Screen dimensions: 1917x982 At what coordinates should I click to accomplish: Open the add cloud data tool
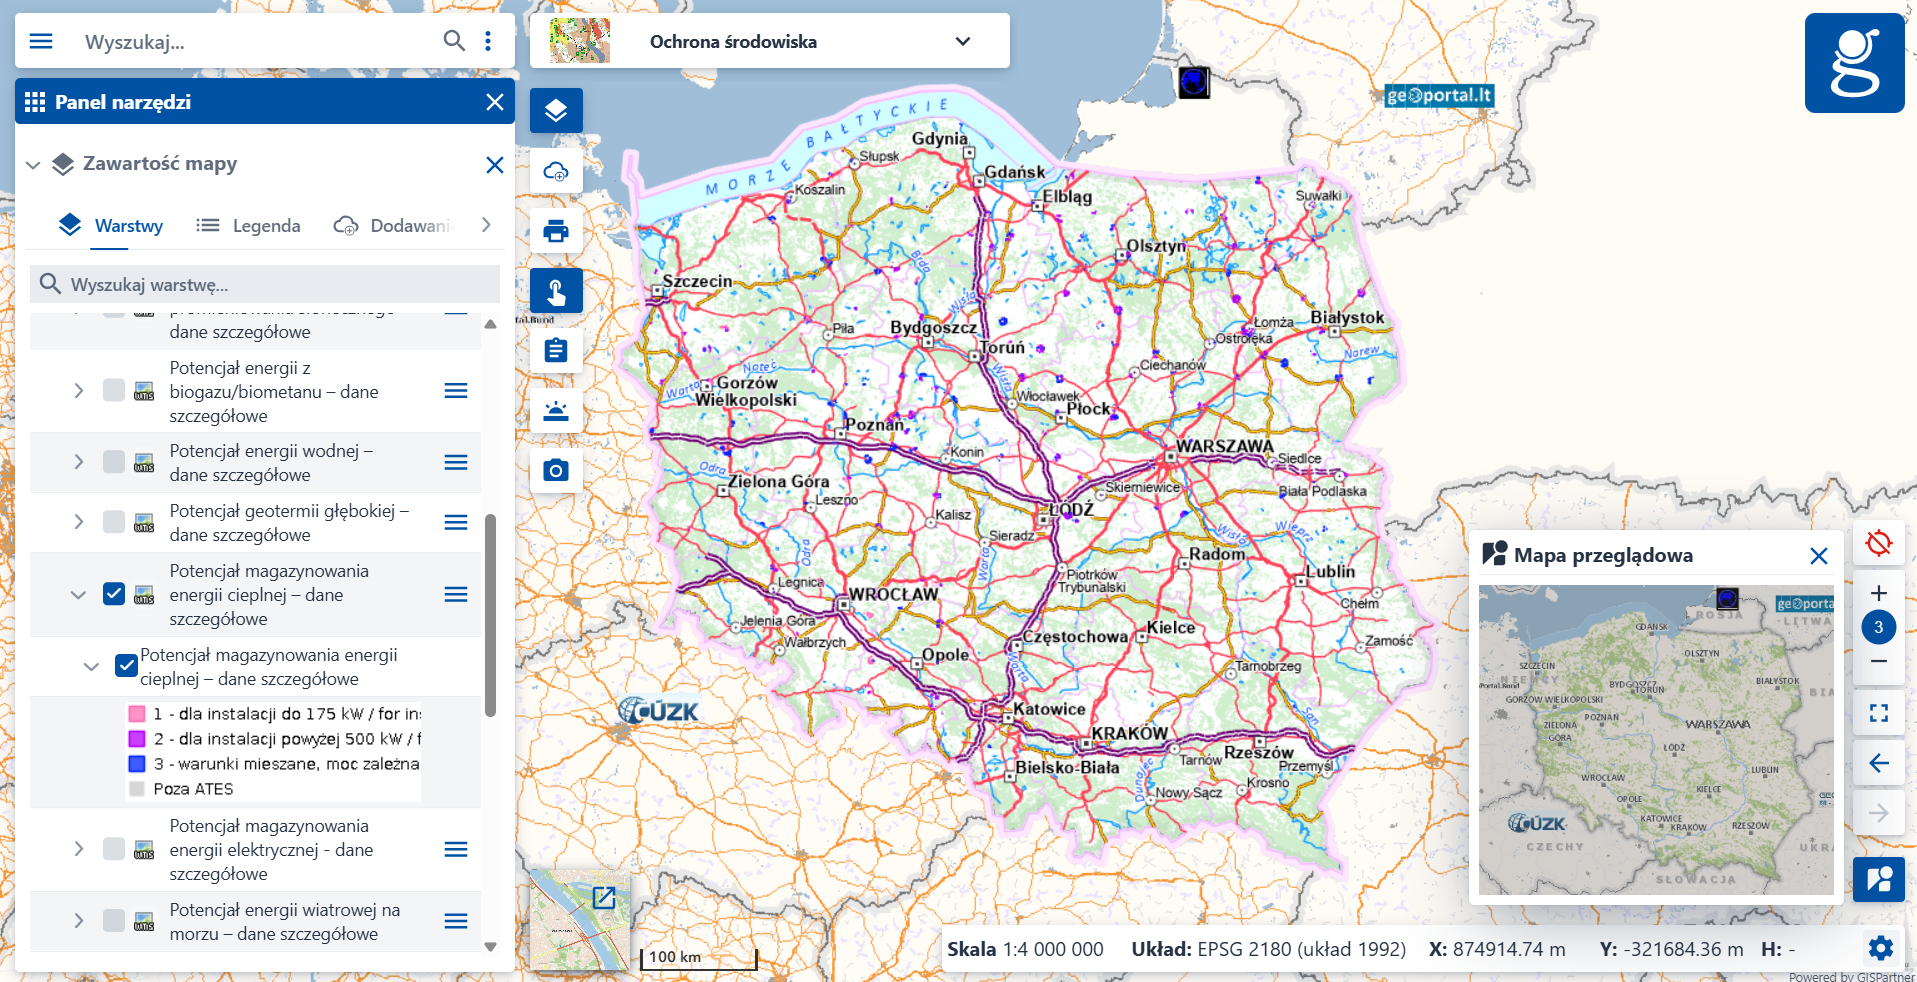pyautogui.click(x=556, y=171)
